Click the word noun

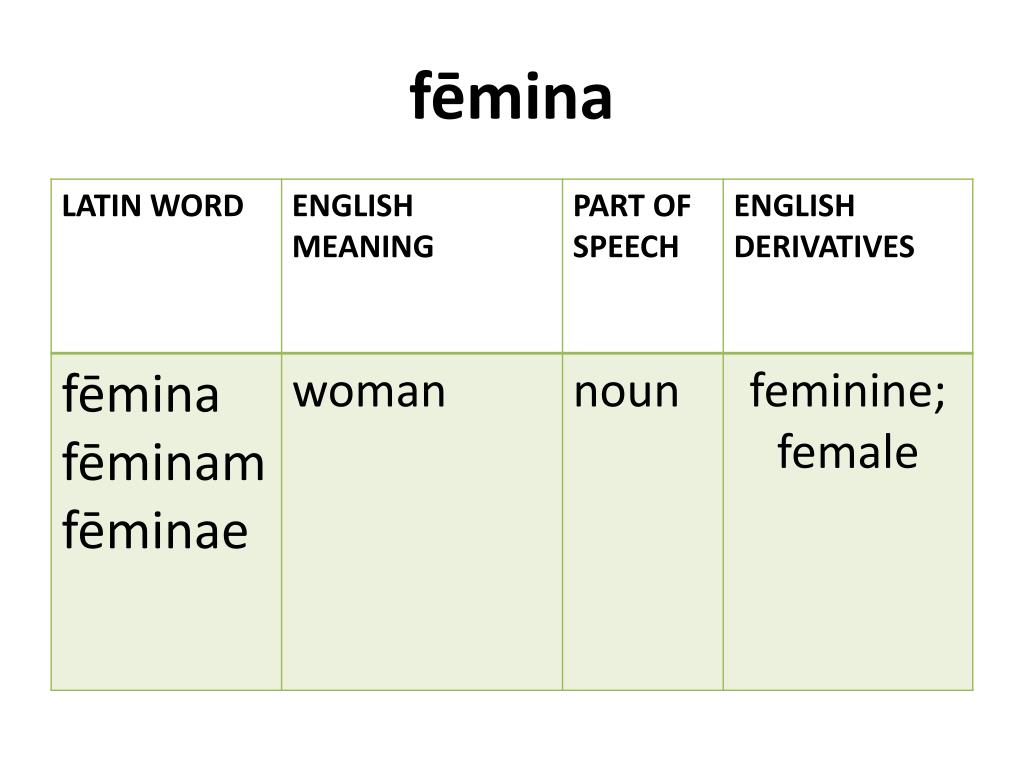(626, 392)
